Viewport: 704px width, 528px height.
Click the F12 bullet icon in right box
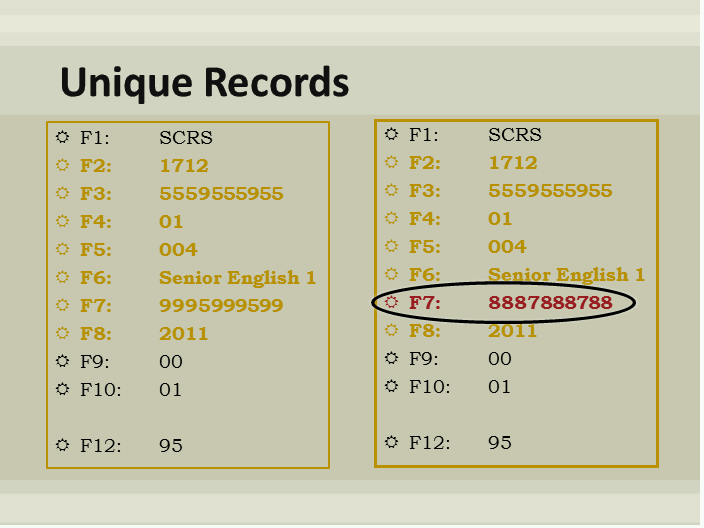[391, 441]
